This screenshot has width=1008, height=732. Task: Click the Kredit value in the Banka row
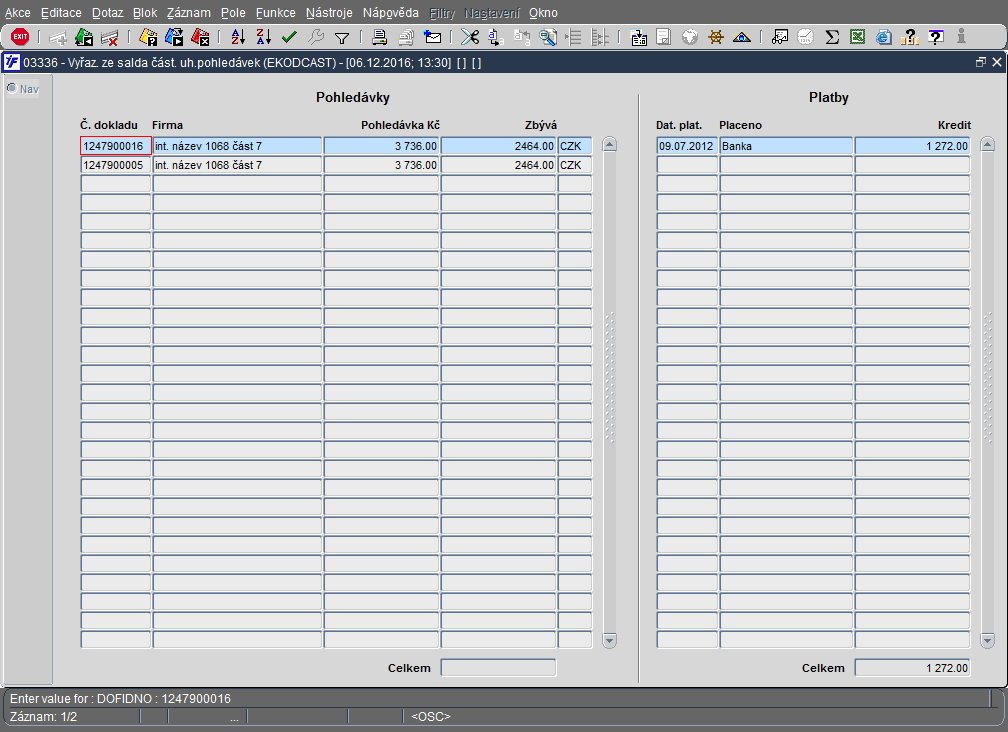(x=912, y=146)
